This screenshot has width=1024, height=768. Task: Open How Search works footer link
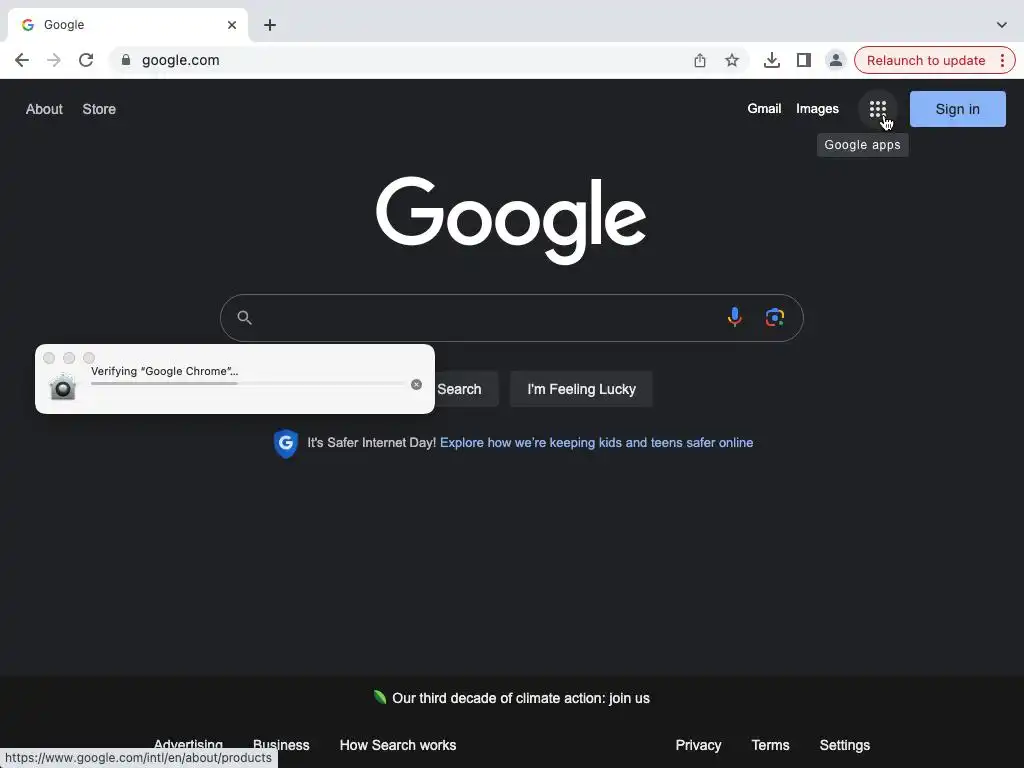click(x=398, y=745)
